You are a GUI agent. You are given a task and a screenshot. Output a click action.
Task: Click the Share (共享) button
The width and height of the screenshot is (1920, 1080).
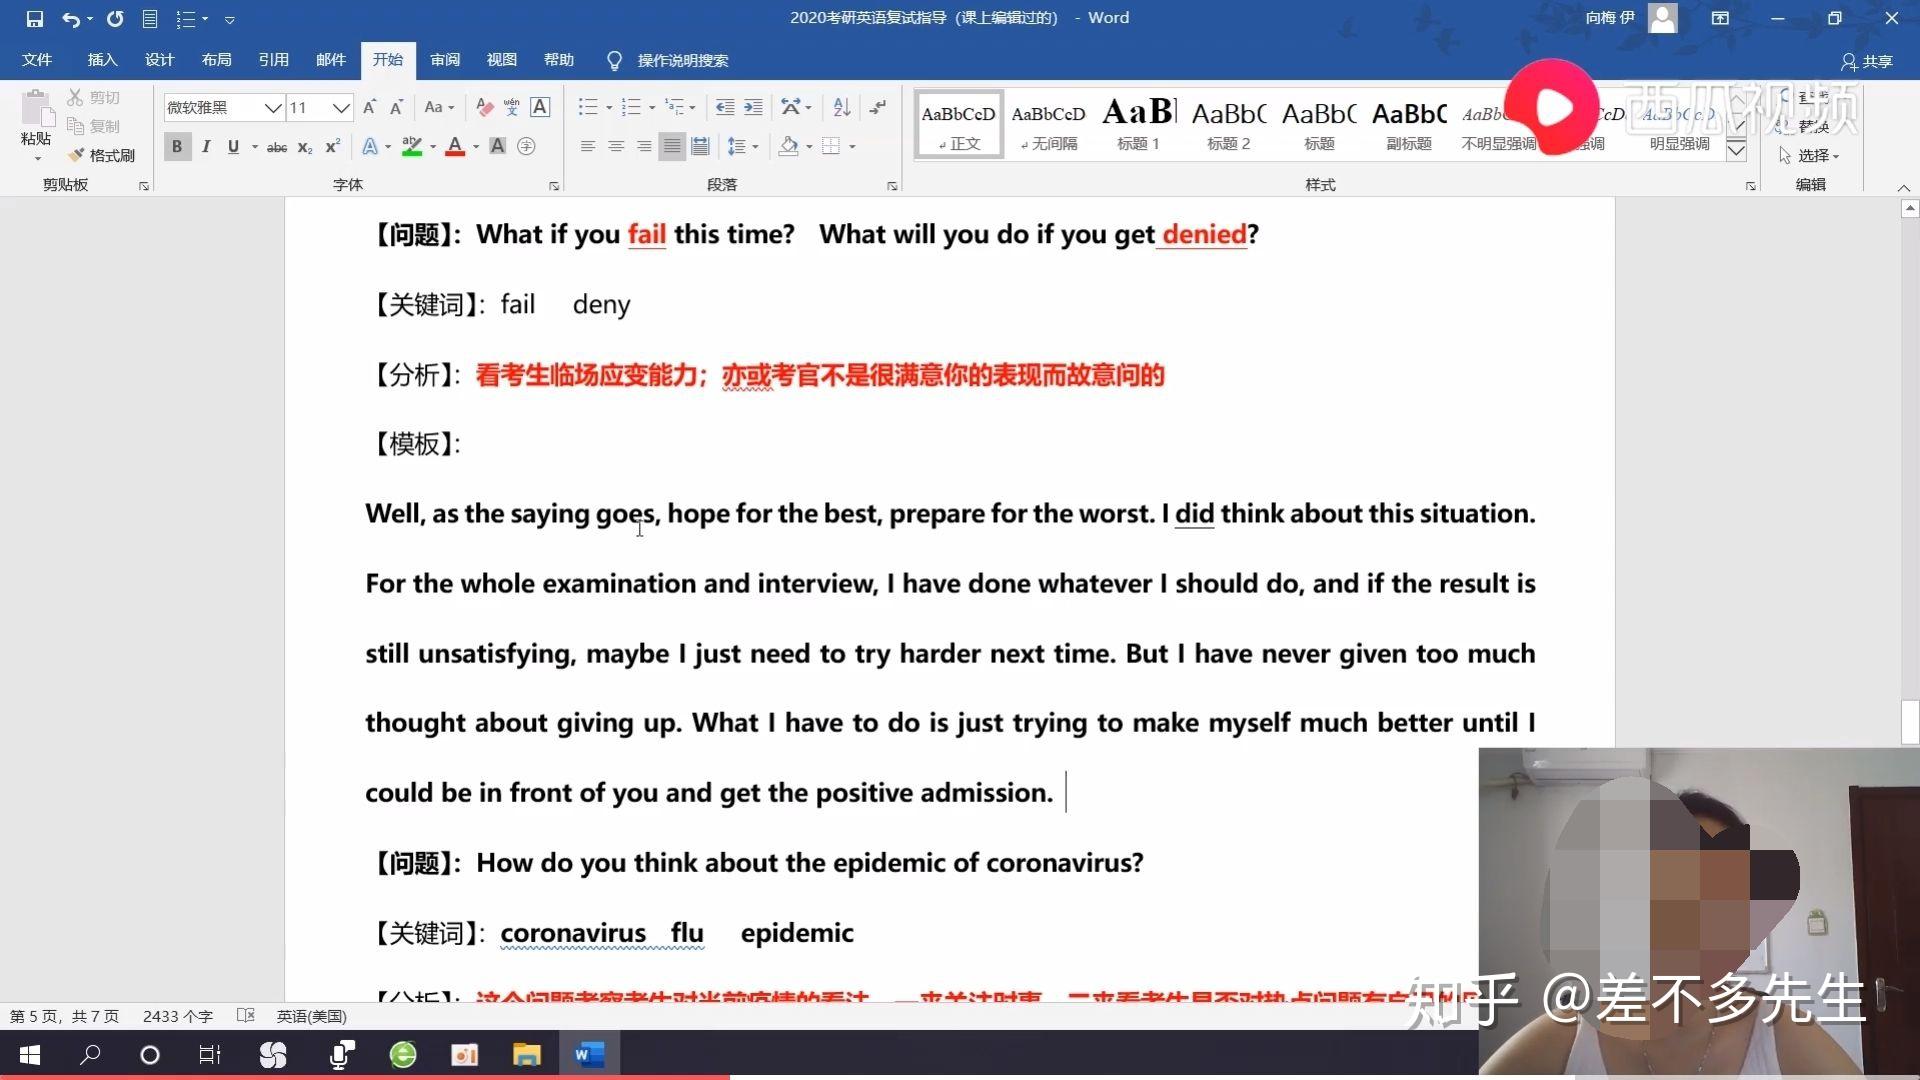(1867, 62)
